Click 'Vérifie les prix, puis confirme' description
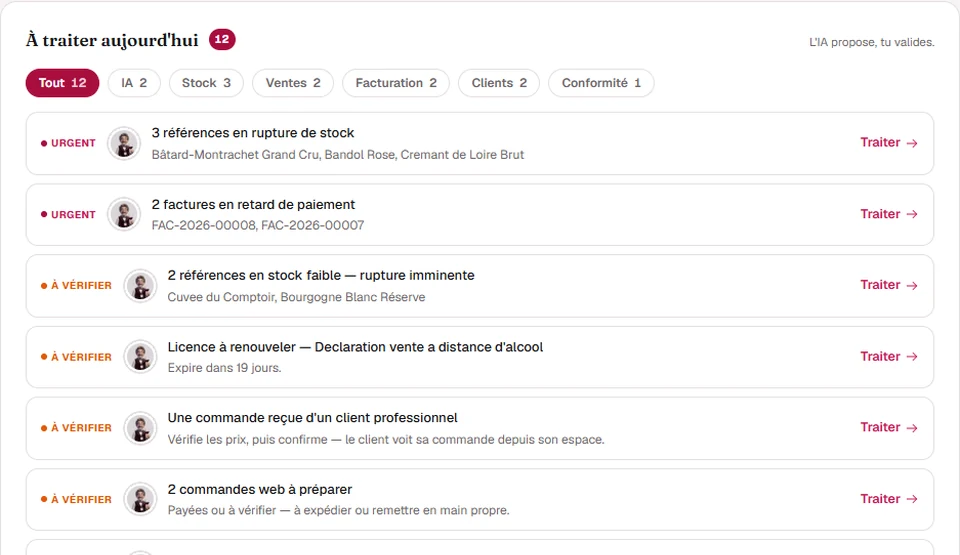 (386, 440)
